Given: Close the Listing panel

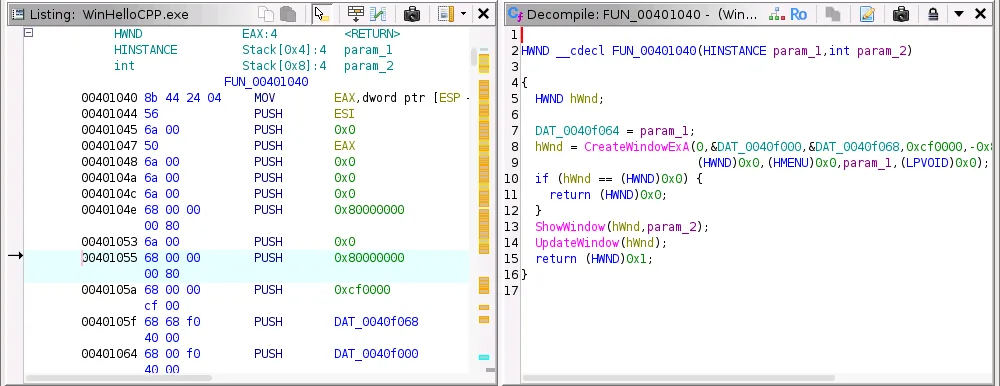Looking at the screenshot, I should tap(483, 13).
